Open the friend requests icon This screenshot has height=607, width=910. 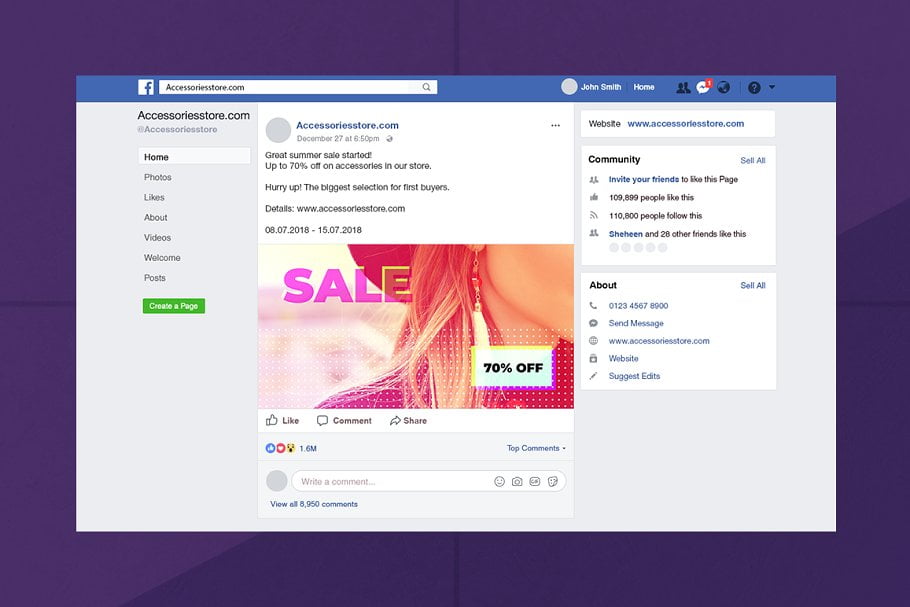tap(683, 88)
